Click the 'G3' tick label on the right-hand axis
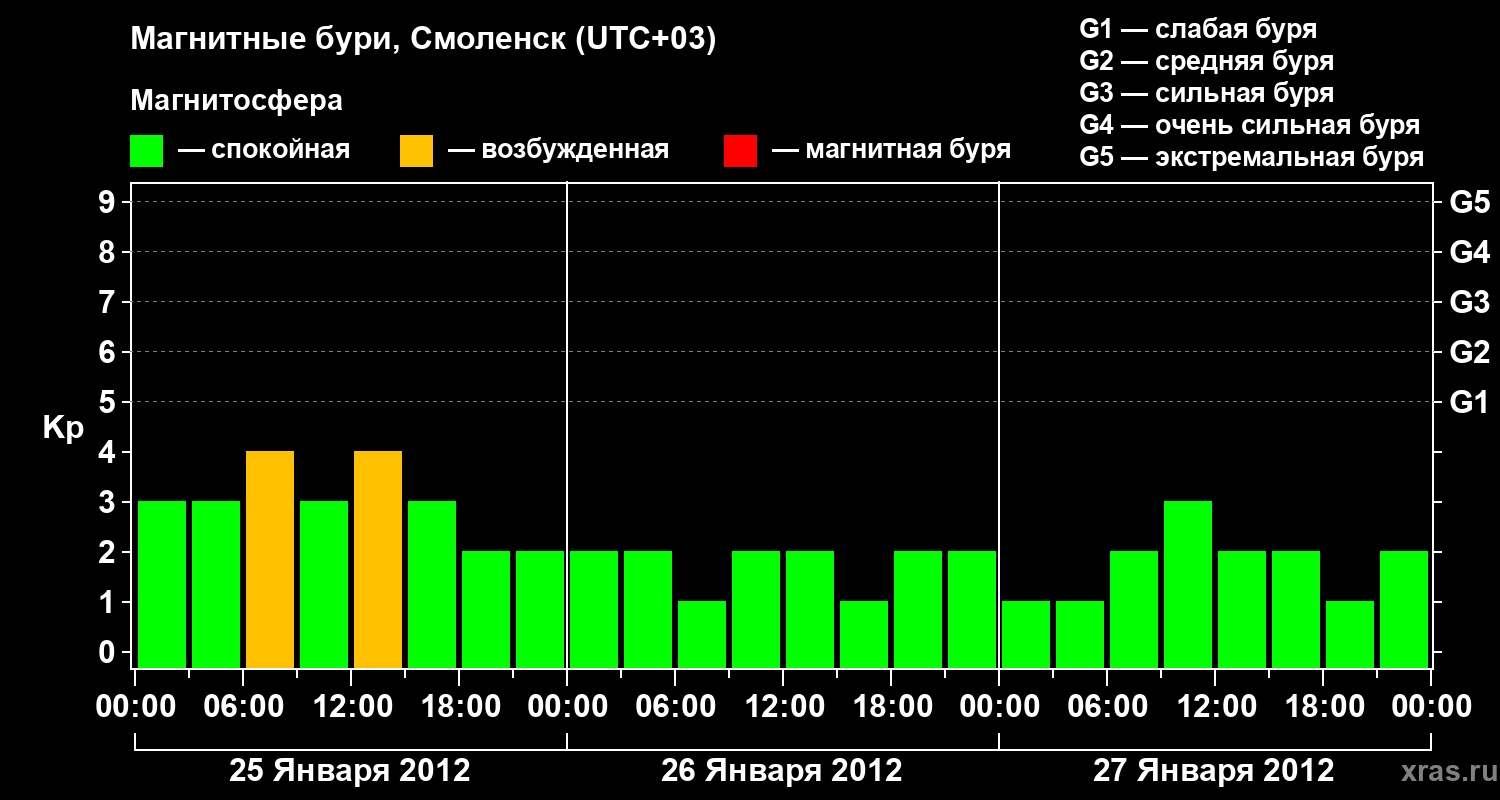Screen dimensions: 1500x800 1469,302
